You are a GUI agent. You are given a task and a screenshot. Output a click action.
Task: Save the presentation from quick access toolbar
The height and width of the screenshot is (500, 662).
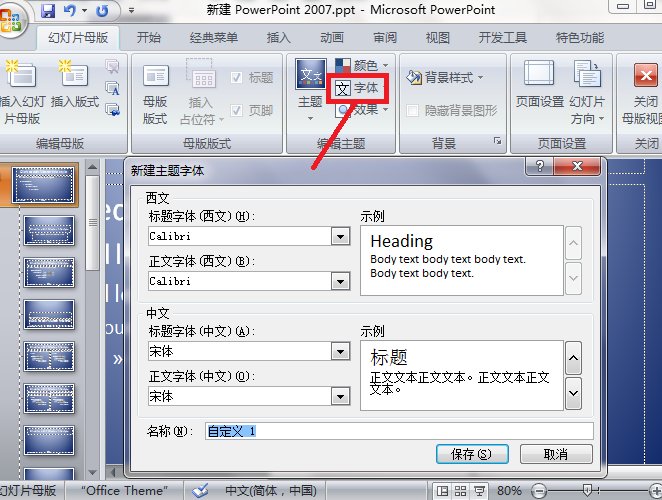(x=48, y=10)
